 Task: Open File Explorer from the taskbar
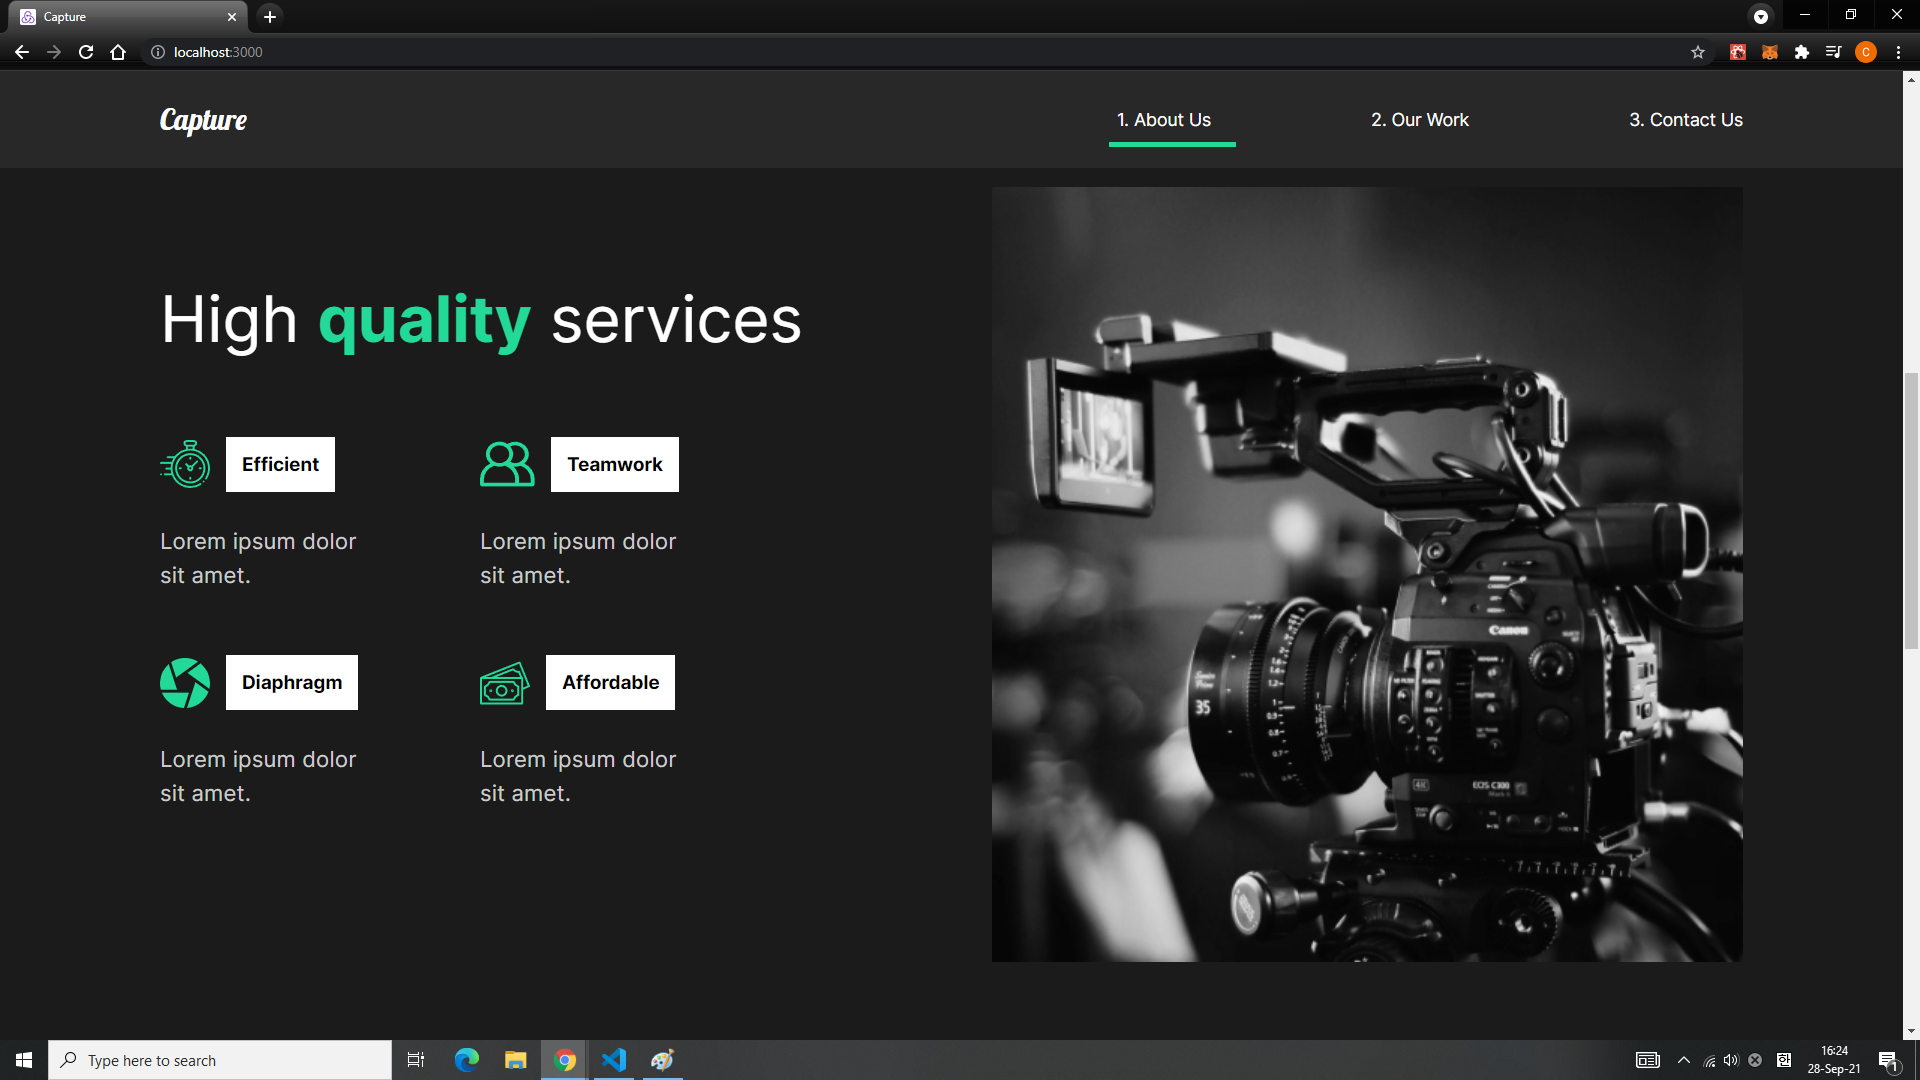click(x=515, y=1059)
